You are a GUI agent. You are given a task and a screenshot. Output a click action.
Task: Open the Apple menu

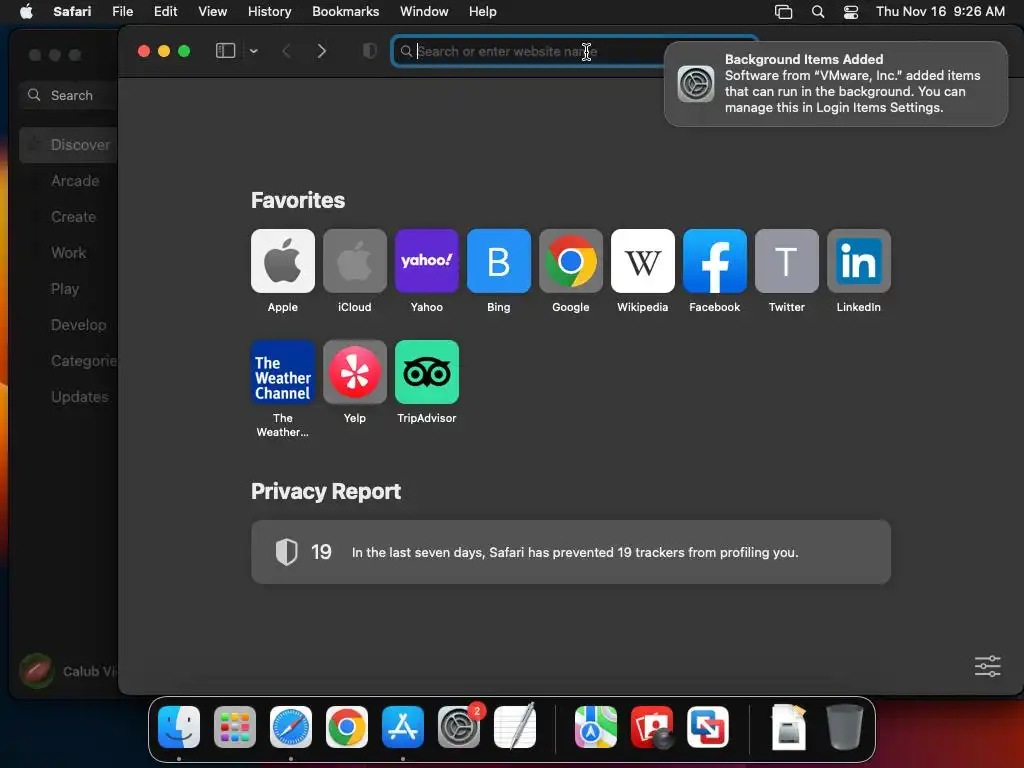pos(26,12)
